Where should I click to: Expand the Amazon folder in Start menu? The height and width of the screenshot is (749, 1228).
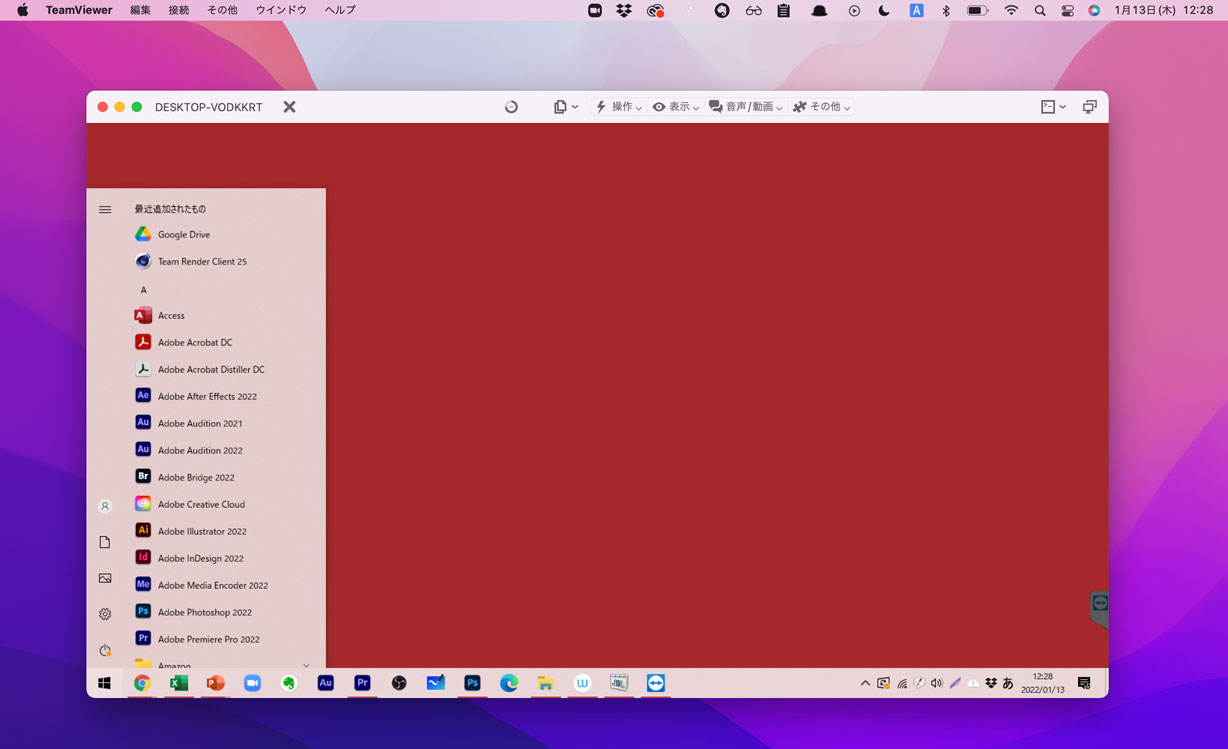coord(306,664)
